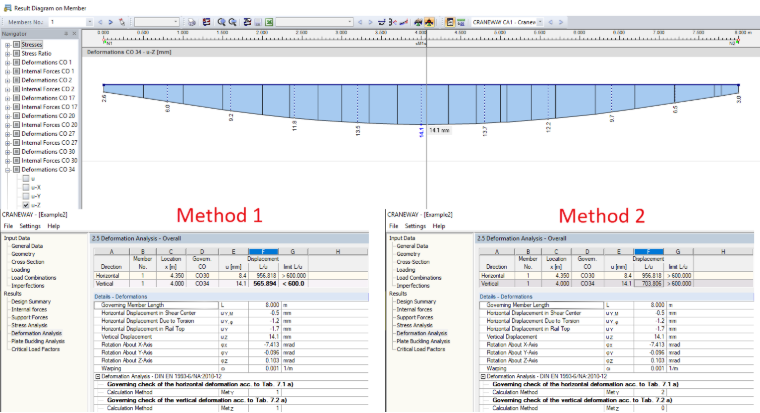Collapse the Deformations CO 34 node
Image resolution: width=760 pixels, height=413 pixels.
point(8,170)
